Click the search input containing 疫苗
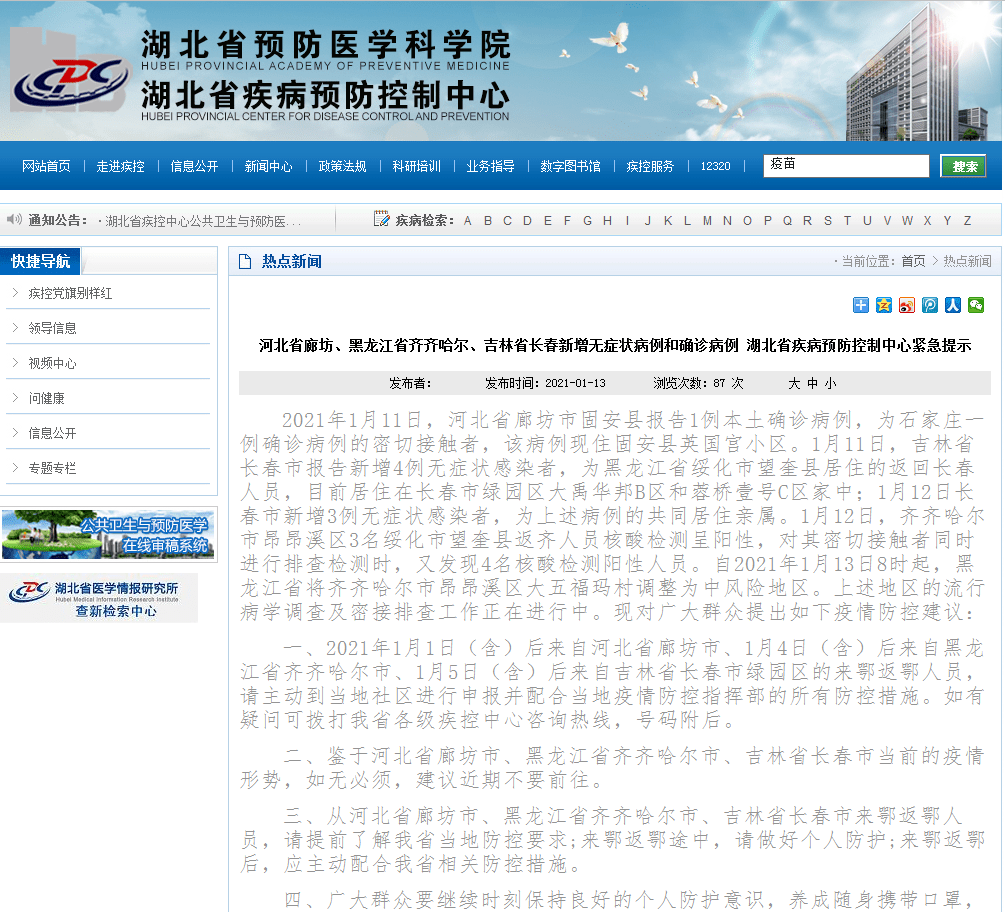 click(x=845, y=165)
